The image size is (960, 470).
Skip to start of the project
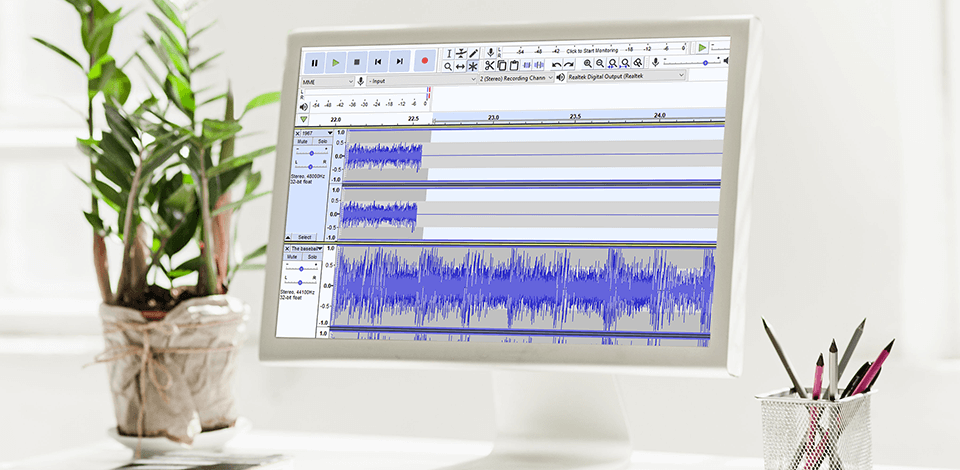coord(378,61)
